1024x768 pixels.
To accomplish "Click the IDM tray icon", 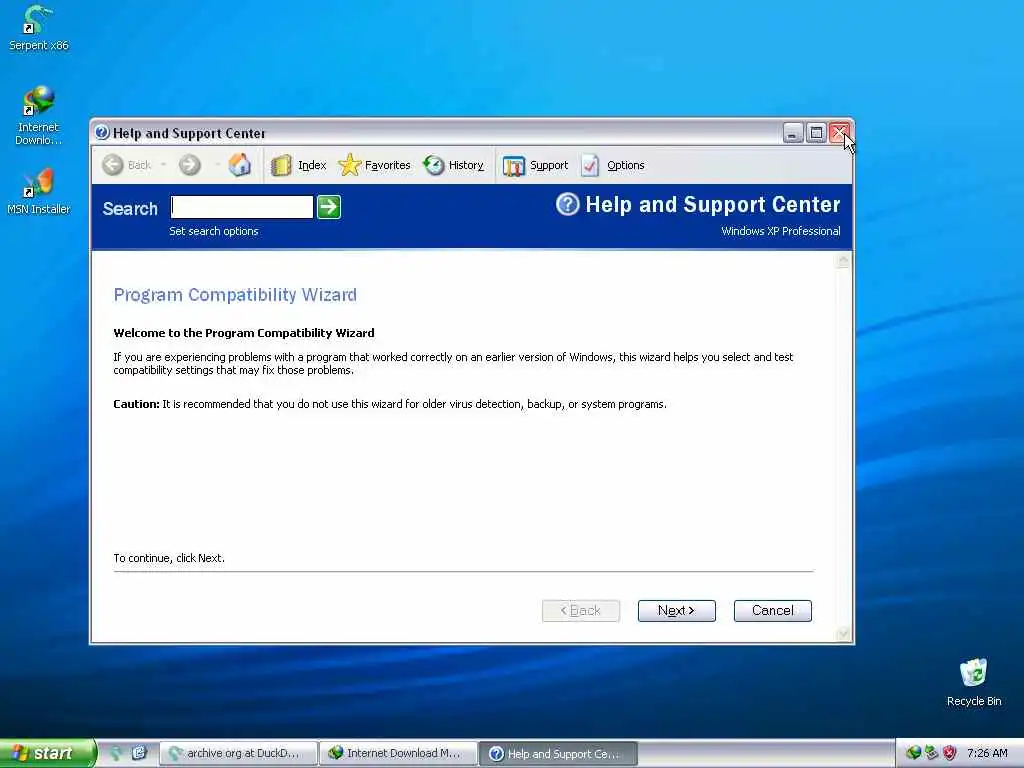I will click(x=914, y=753).
